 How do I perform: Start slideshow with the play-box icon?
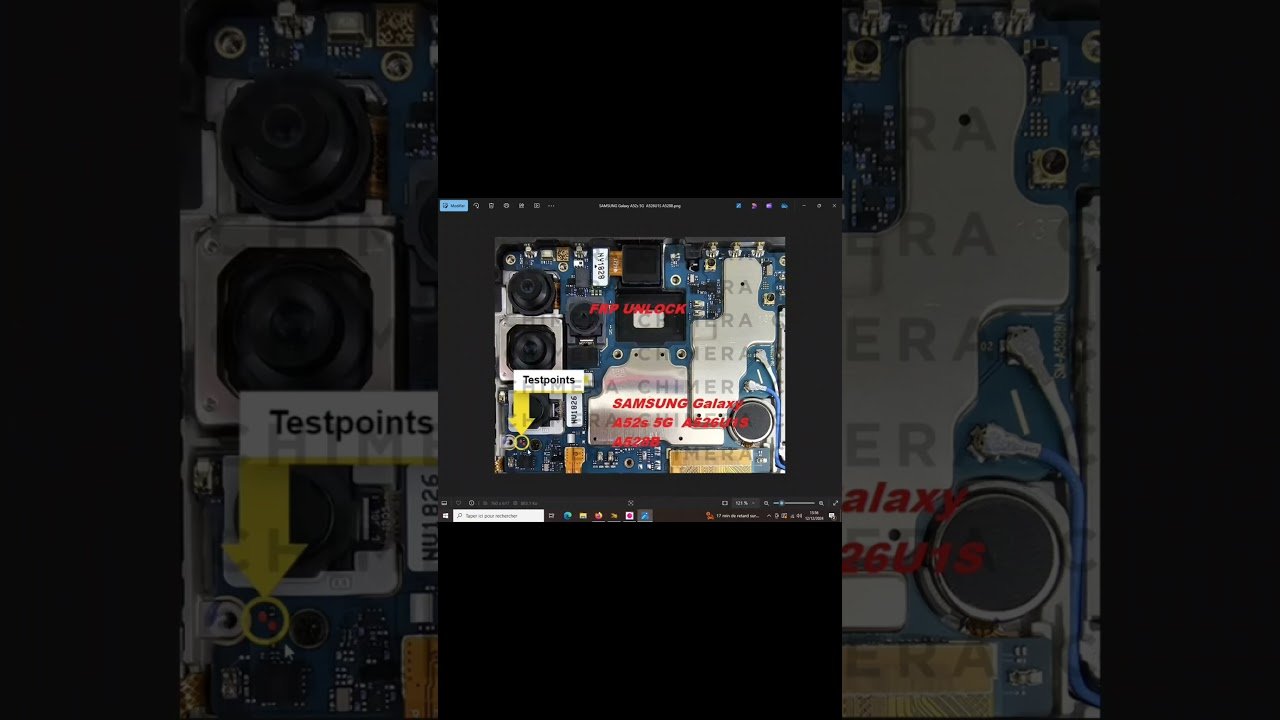pyautogui.click(x=537, y=205)
